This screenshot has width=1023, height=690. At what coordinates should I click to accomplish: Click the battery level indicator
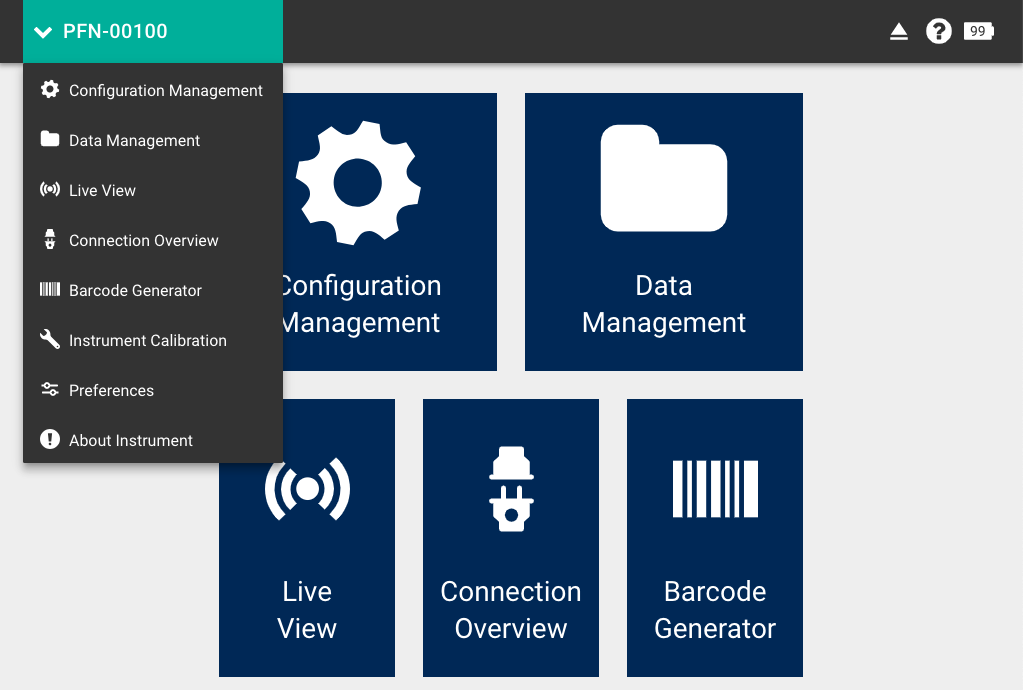[x=978, y=32]
